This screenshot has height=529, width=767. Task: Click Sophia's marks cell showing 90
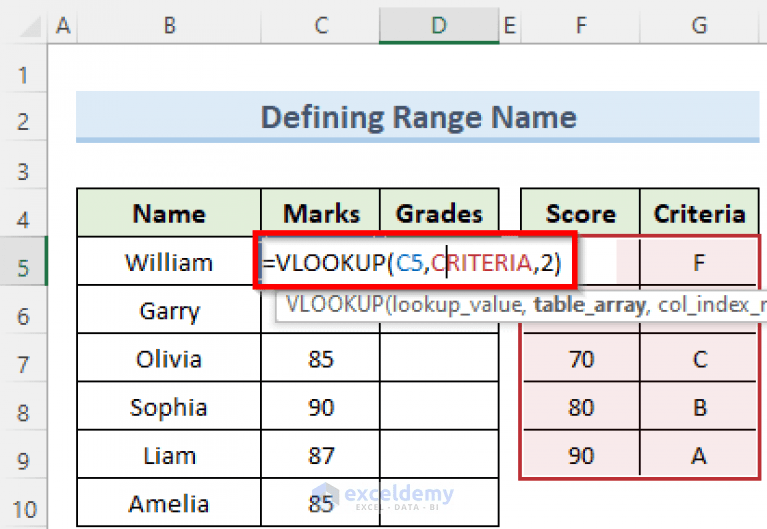click(x=320, y=407)
